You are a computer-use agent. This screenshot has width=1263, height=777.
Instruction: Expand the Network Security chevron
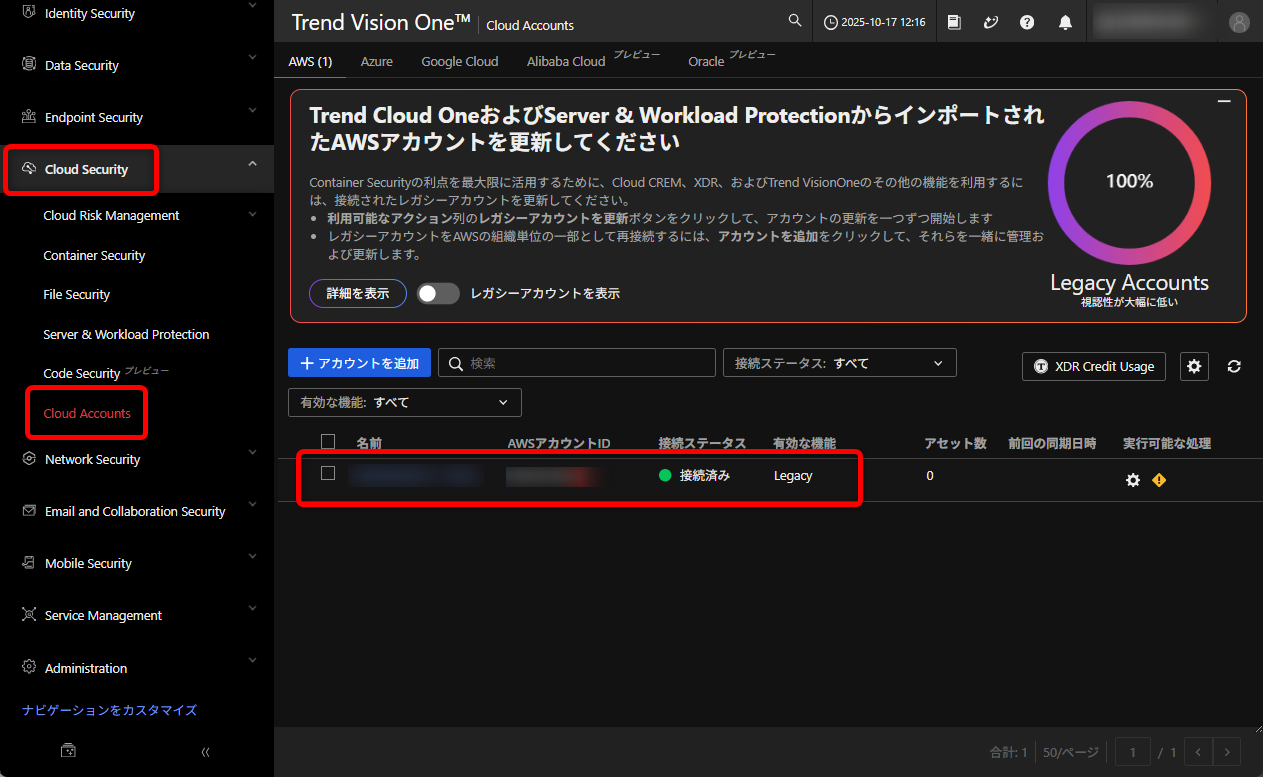click(252, 452)
